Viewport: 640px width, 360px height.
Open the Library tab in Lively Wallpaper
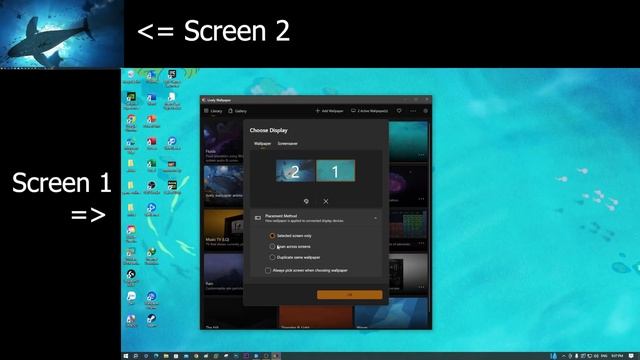point(213,111)
